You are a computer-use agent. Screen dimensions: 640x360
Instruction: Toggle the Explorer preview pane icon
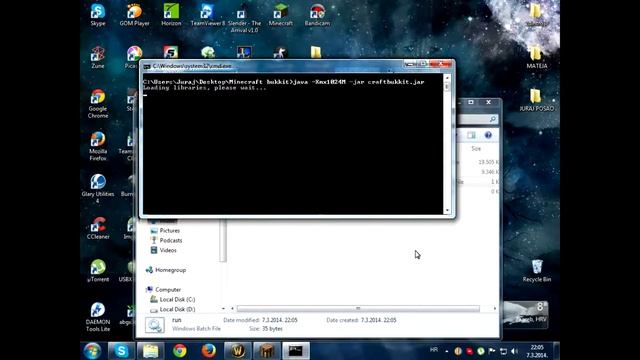[x=471, y=135]
